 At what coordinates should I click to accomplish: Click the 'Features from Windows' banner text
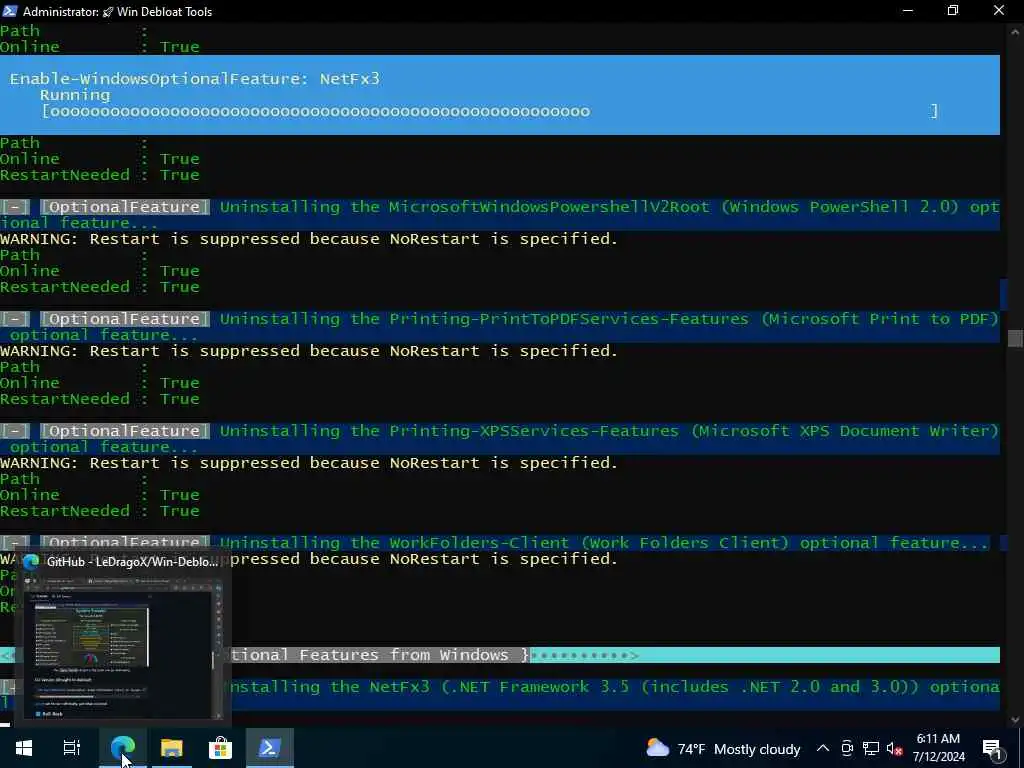coord(404,655)
